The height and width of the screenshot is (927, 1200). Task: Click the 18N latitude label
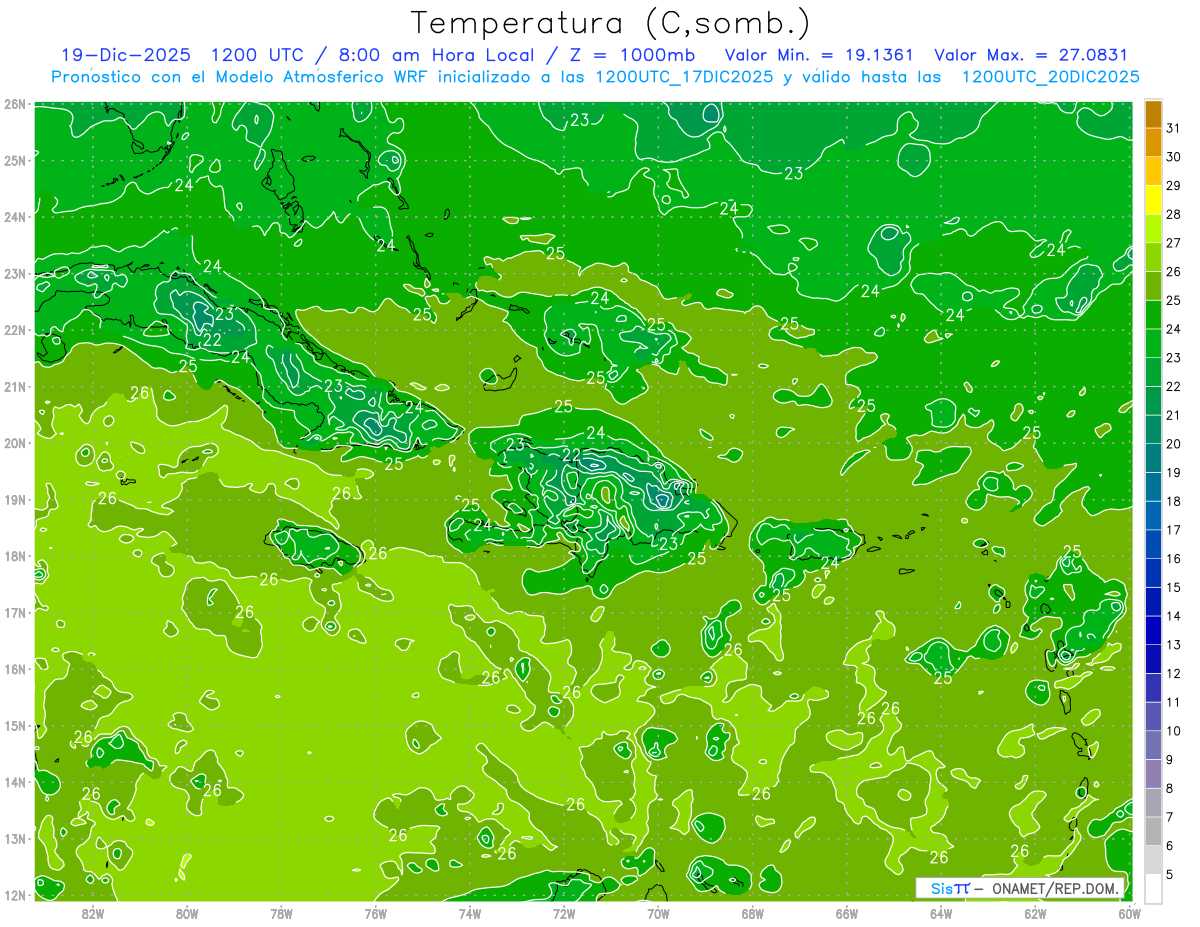pos(16,556)
